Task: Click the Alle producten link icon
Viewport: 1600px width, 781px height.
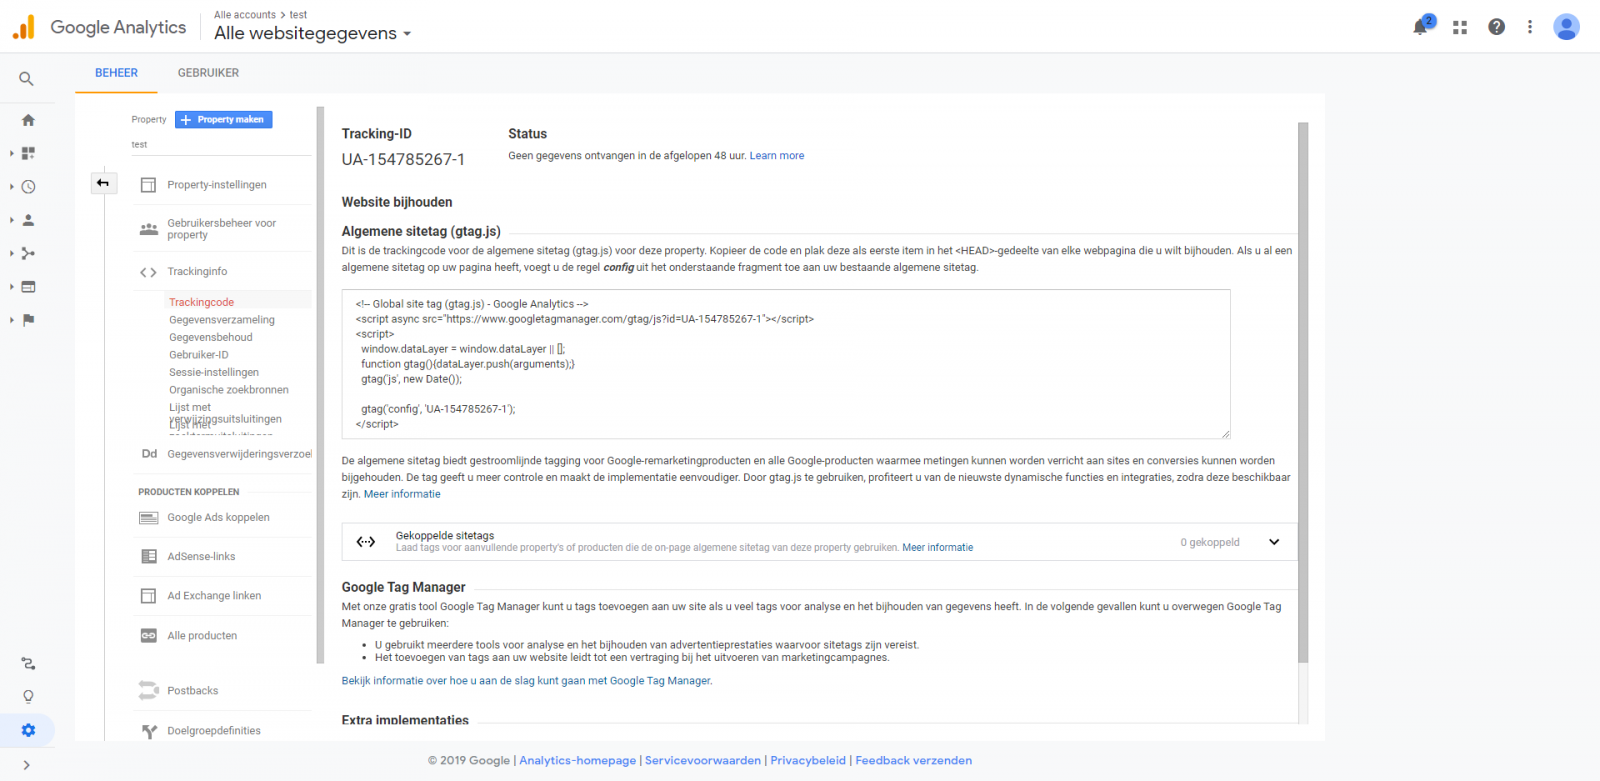Action: pos(148,636)
